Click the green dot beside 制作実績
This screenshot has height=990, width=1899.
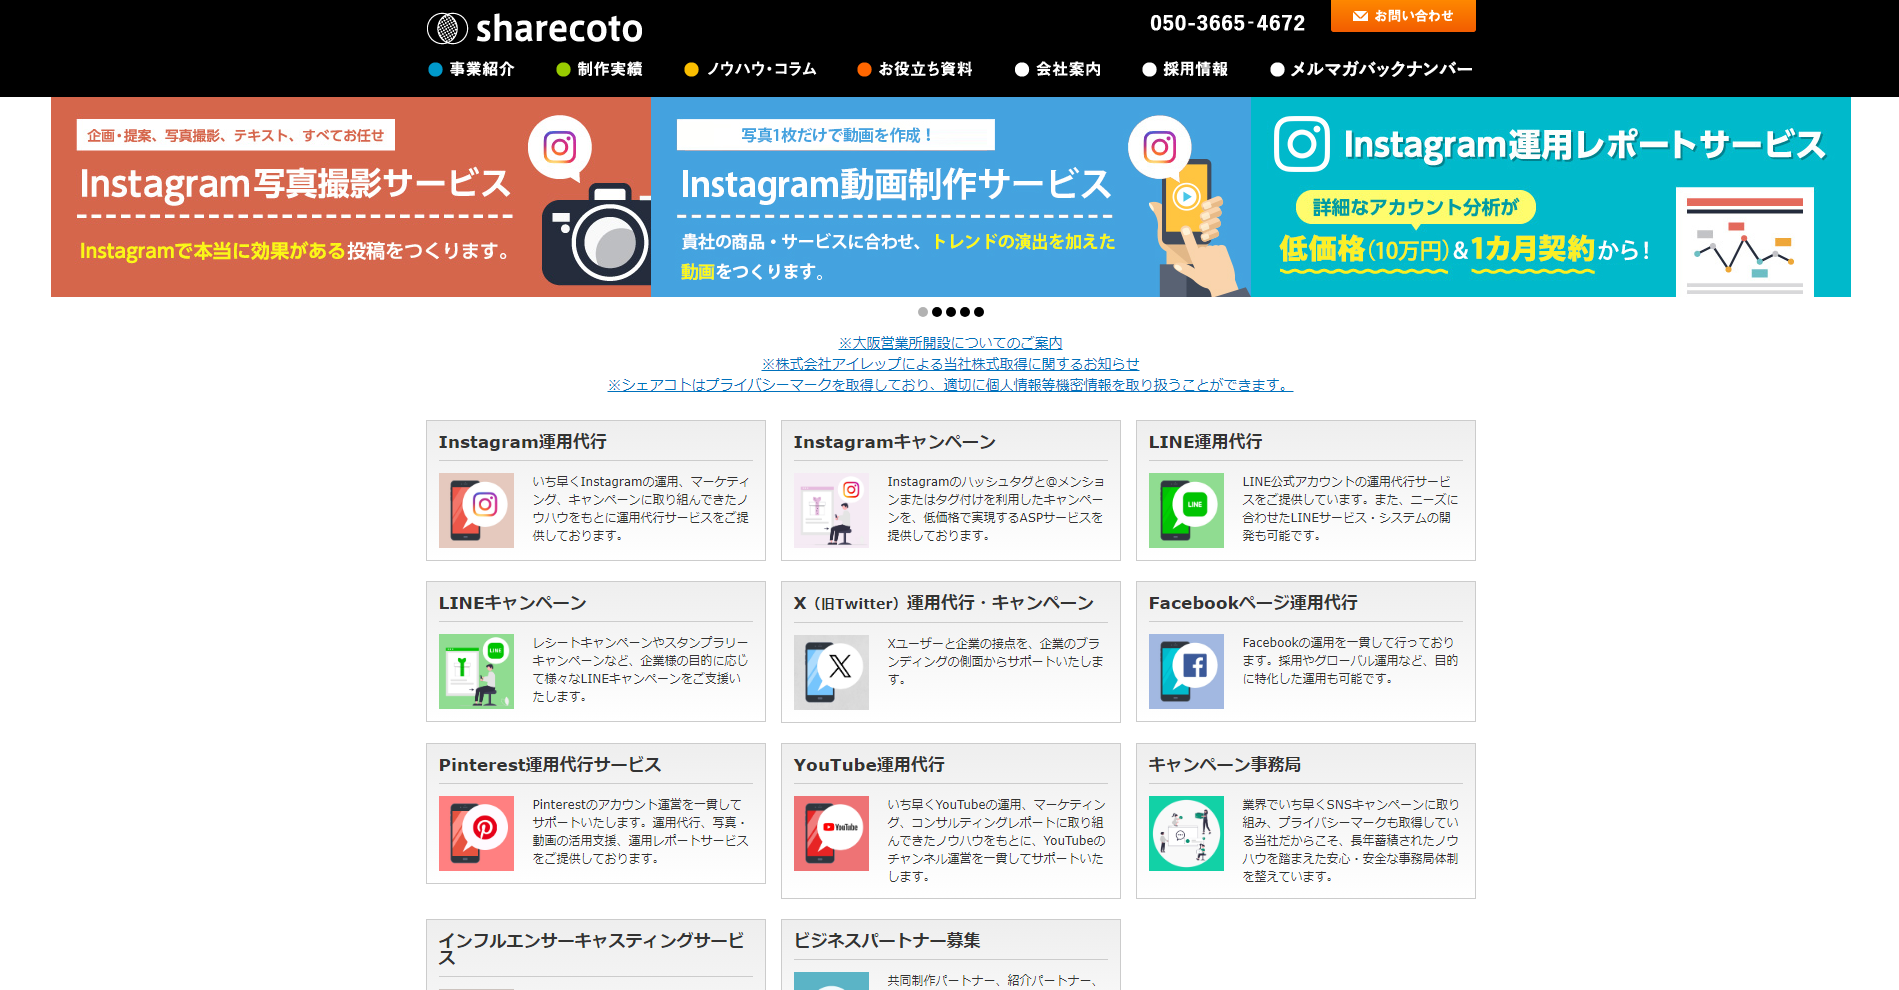pyautogui.click(x=563, y=69)
